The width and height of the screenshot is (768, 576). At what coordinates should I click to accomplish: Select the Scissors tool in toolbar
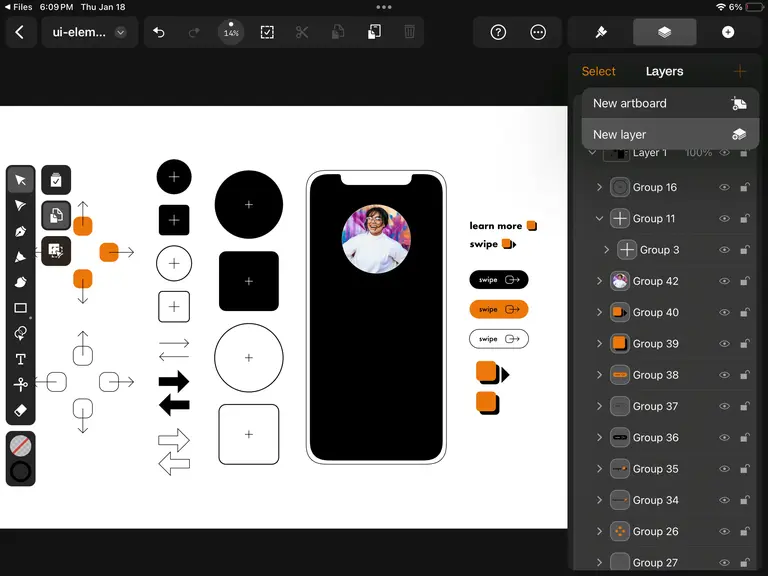tap(21, 384)
